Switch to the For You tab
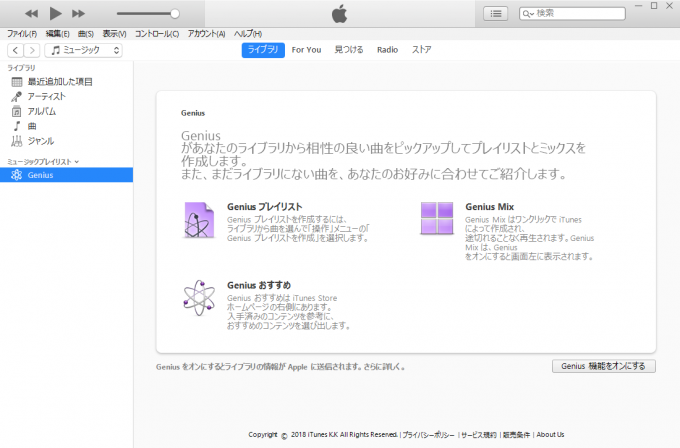This screenshot has width=680, height=448. coord(307,50)
